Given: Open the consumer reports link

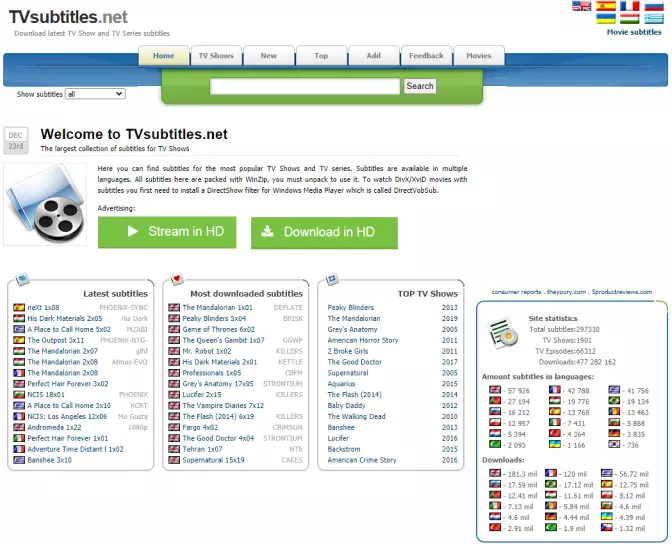Looking at the screenshot, I should pyautogui.click(x=516, y=292).
